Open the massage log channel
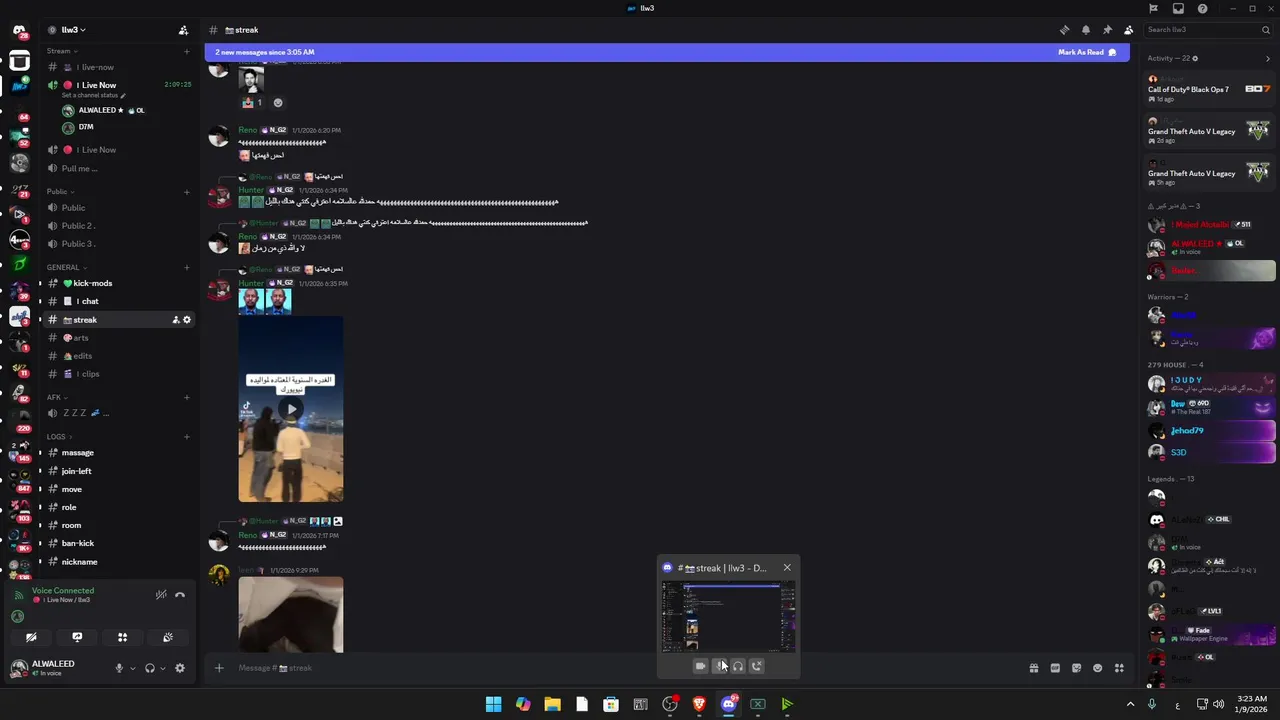The width and height of the screenshot is (1280, 720). point(118,453)
